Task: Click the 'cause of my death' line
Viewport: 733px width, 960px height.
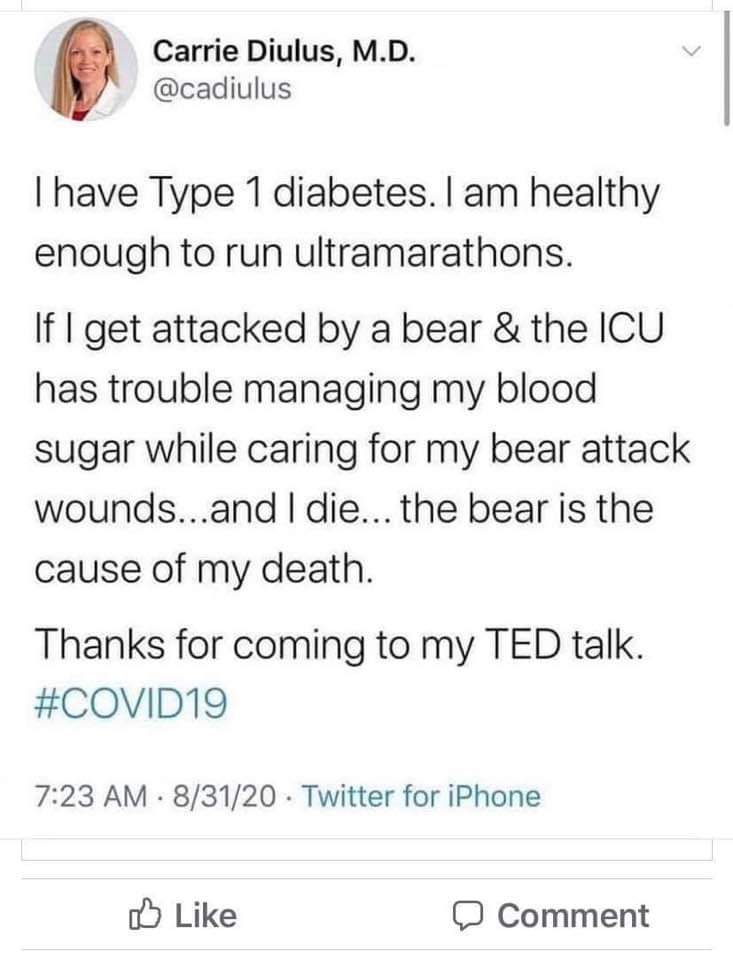Action: tap(203, 568)
